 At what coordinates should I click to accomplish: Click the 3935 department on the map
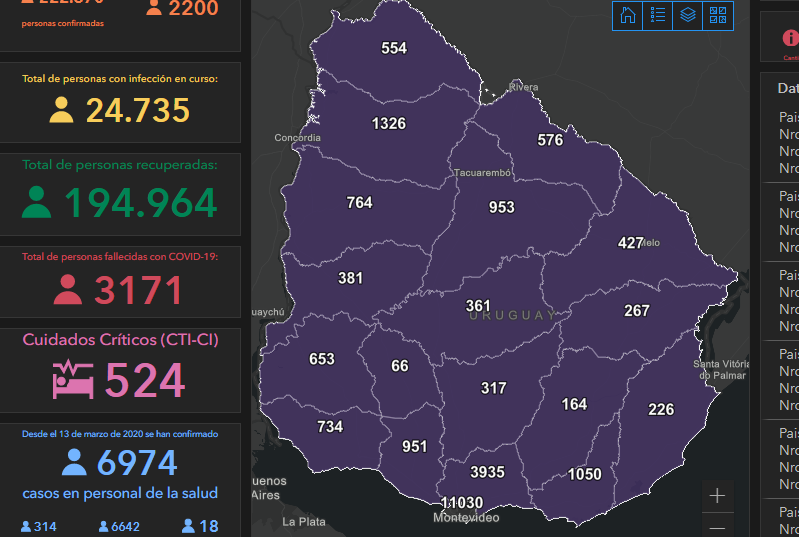coord(487,472)
